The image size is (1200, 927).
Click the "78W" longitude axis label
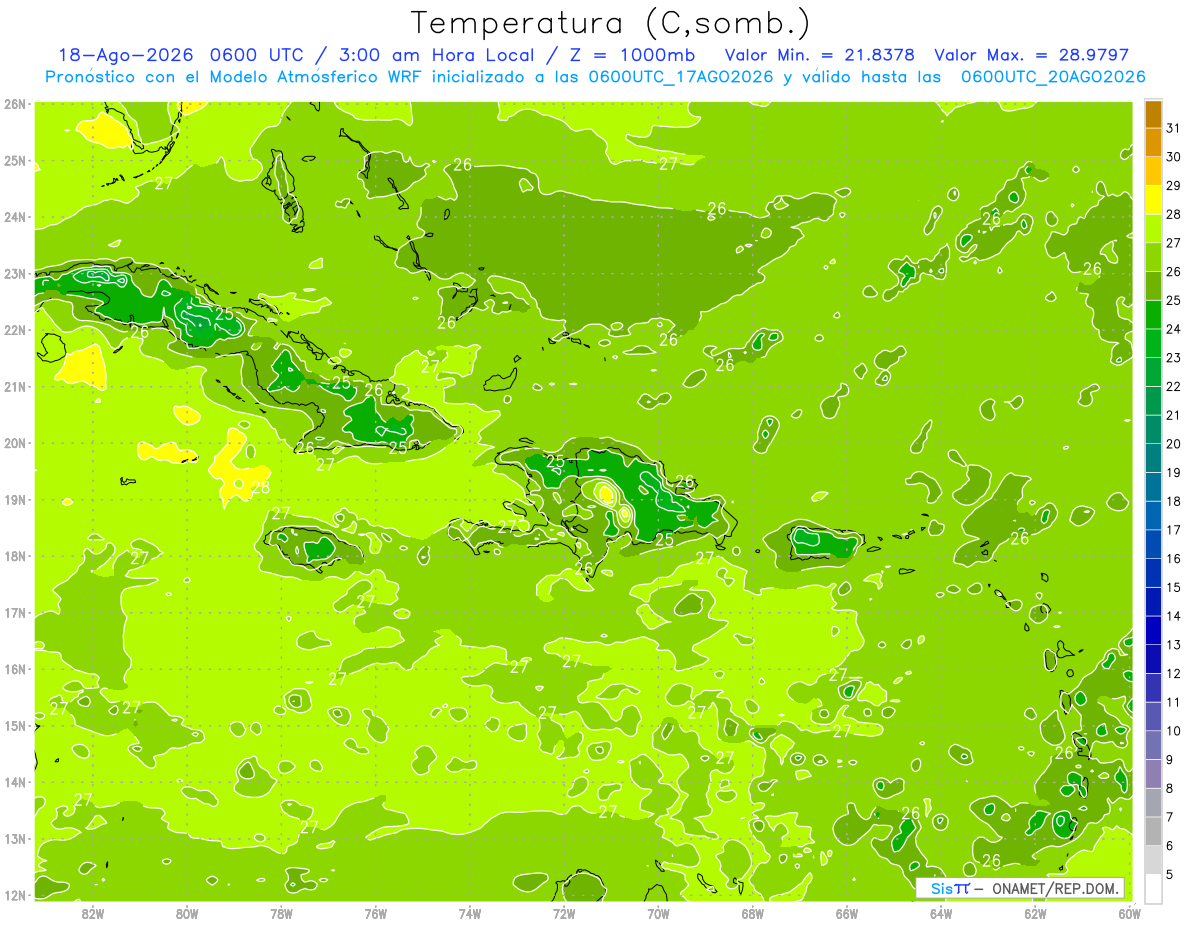[x=281, y=912]
